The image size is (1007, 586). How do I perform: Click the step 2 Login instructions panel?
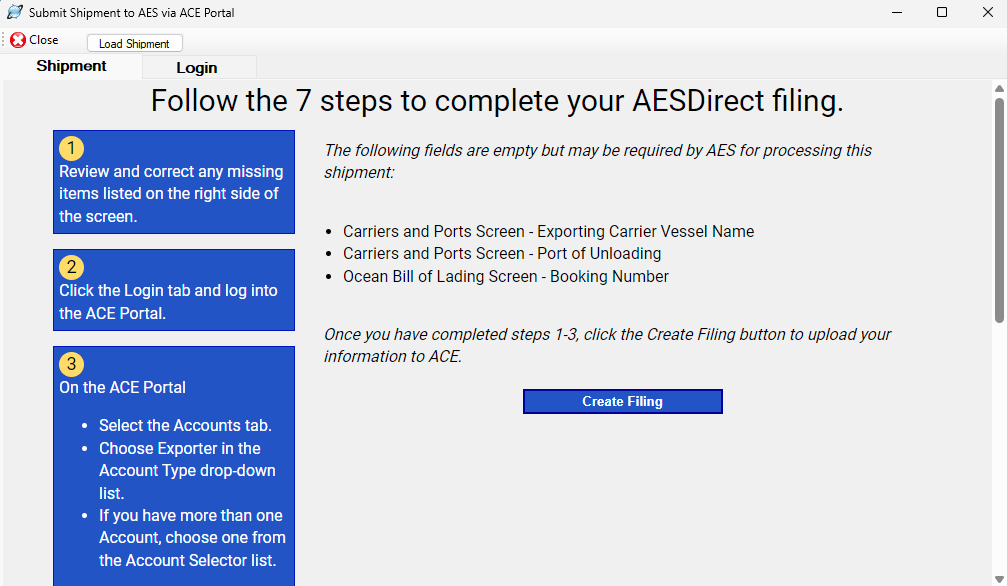click(173, 290)
